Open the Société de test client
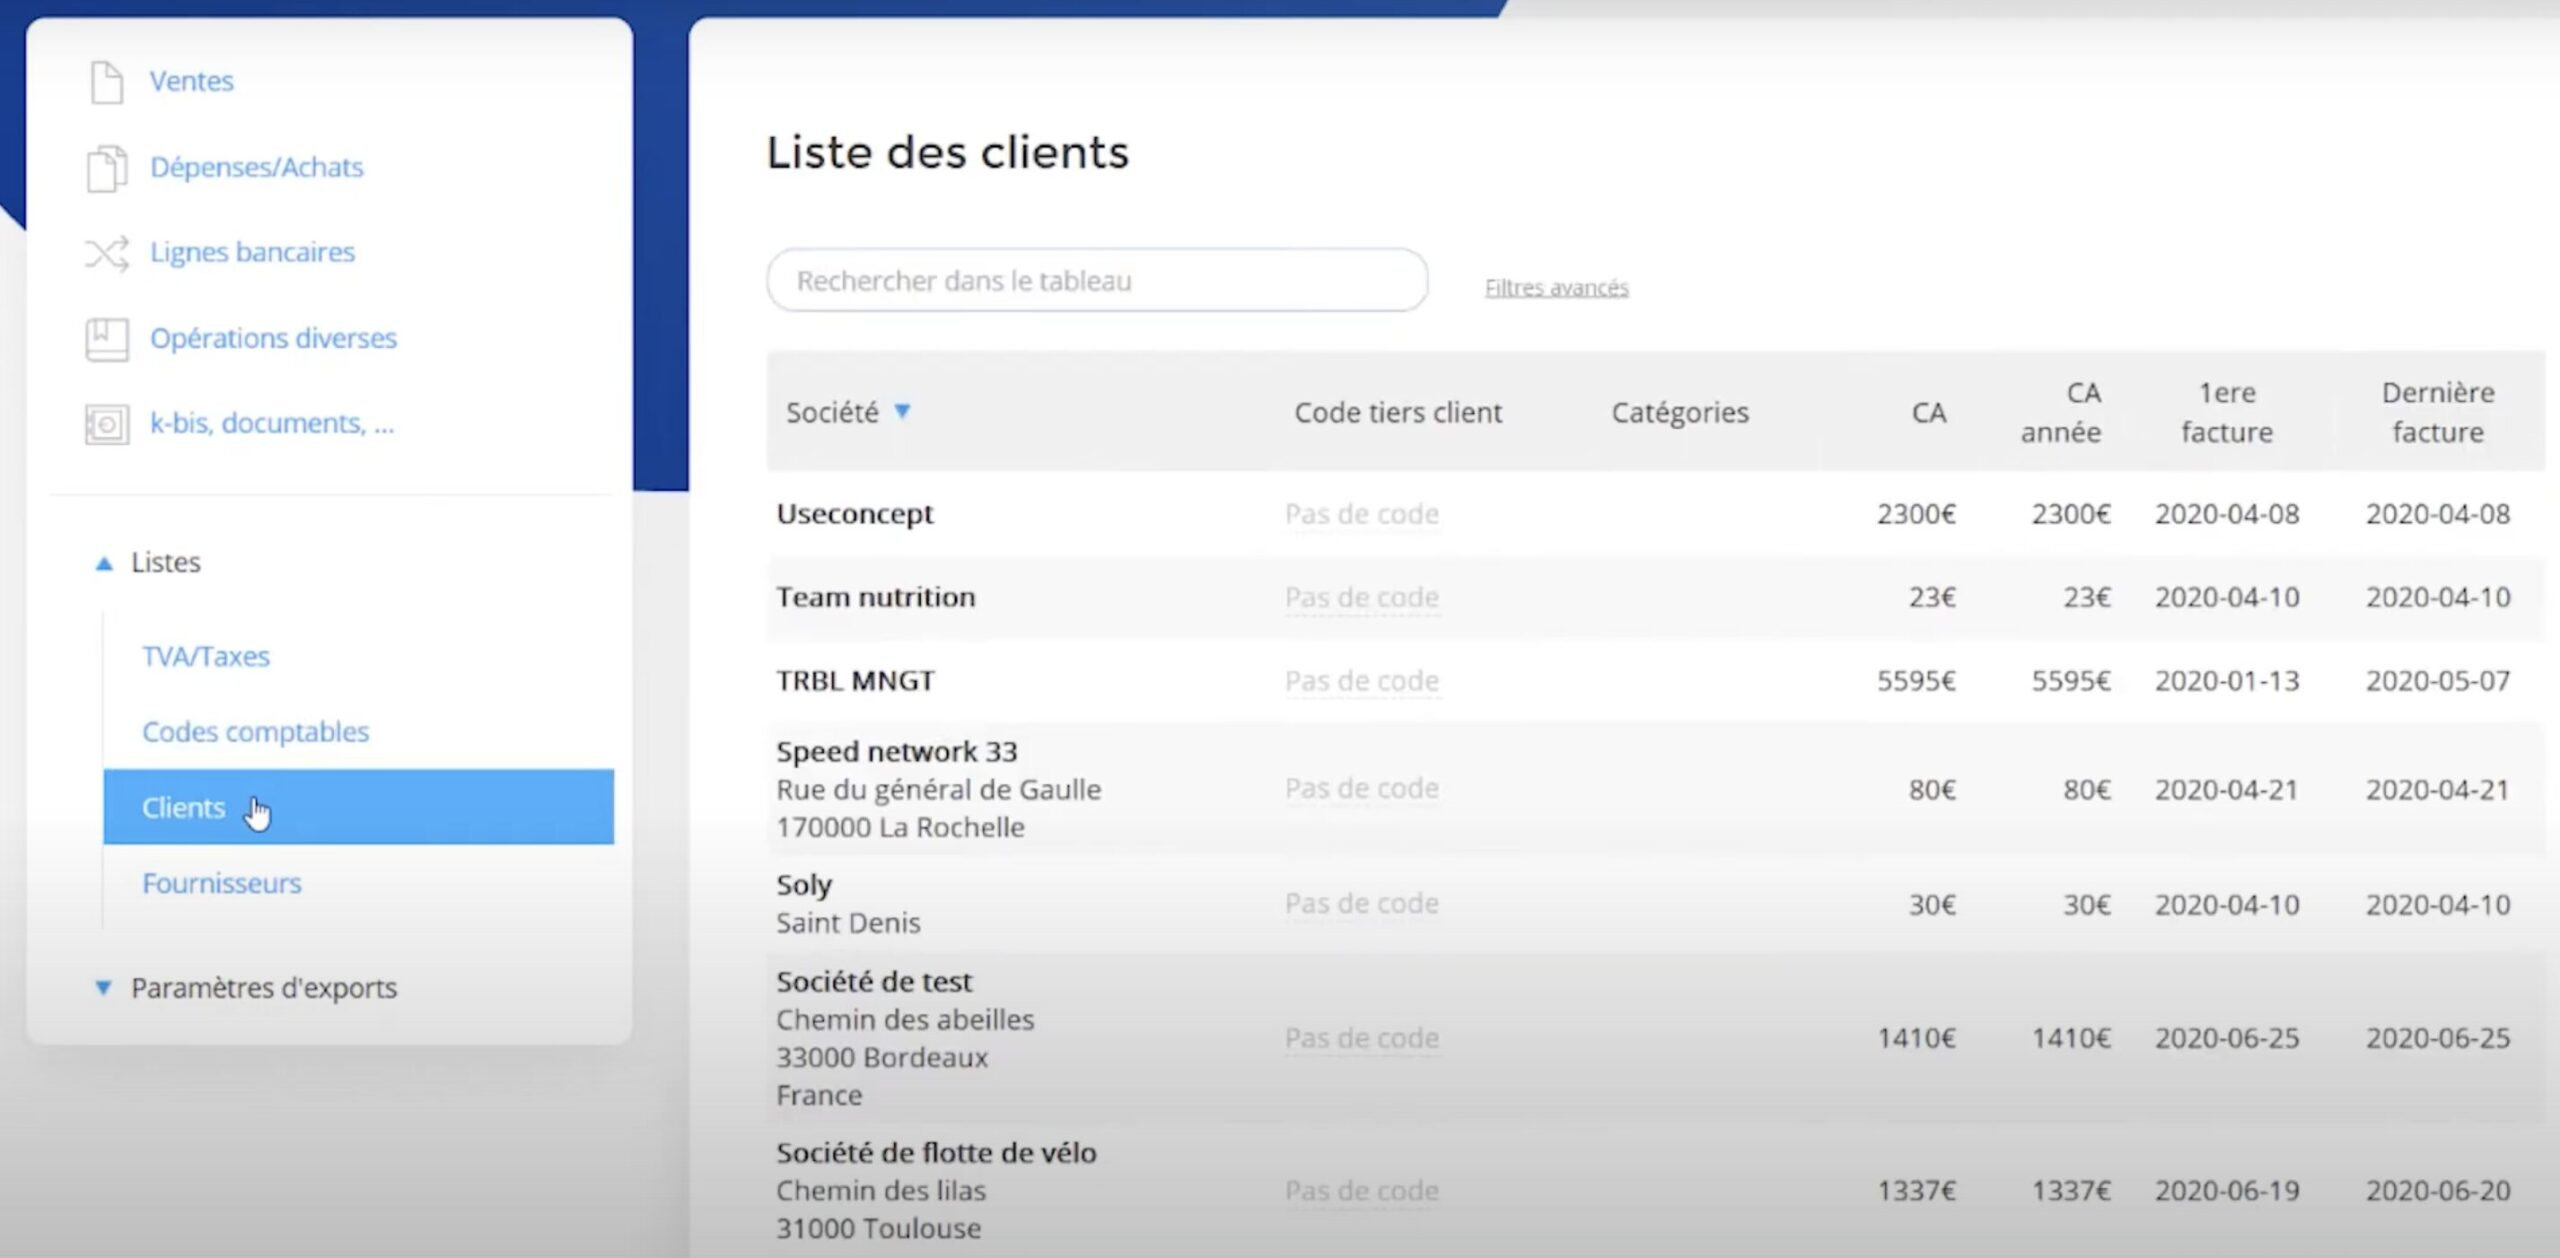2560x1258 pixels. 874,982
